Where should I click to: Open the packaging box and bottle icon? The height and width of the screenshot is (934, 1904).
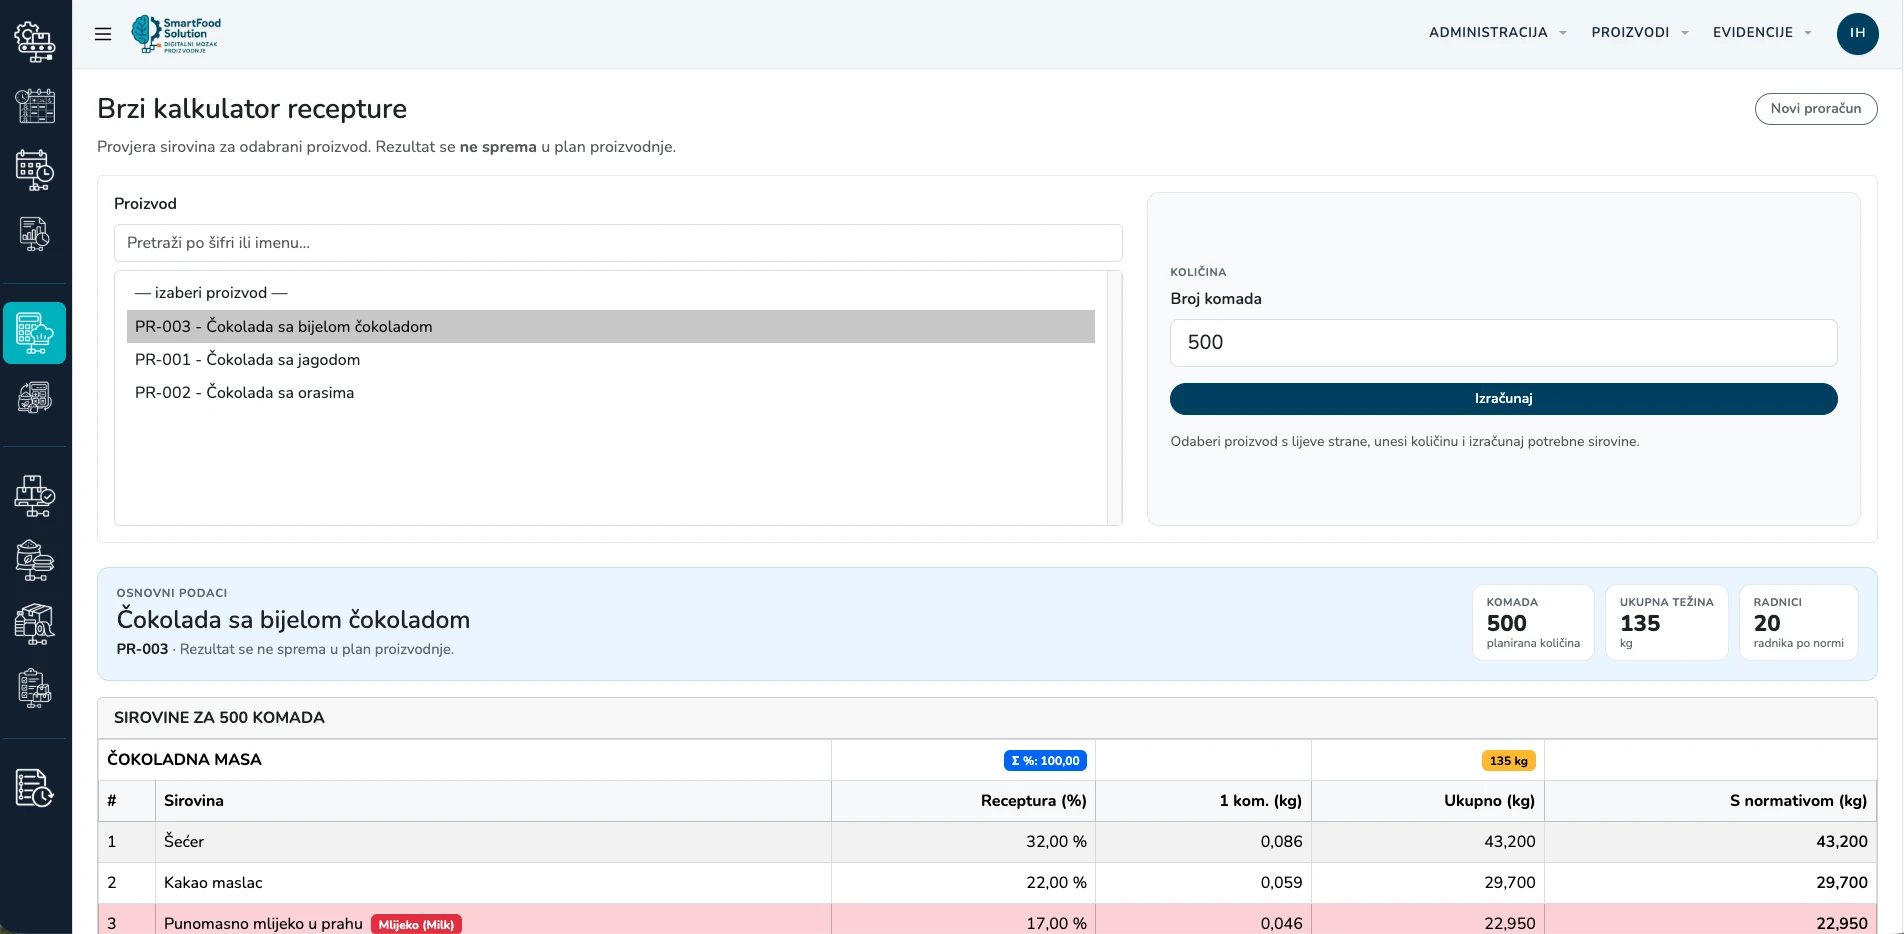tap(35, 625)
